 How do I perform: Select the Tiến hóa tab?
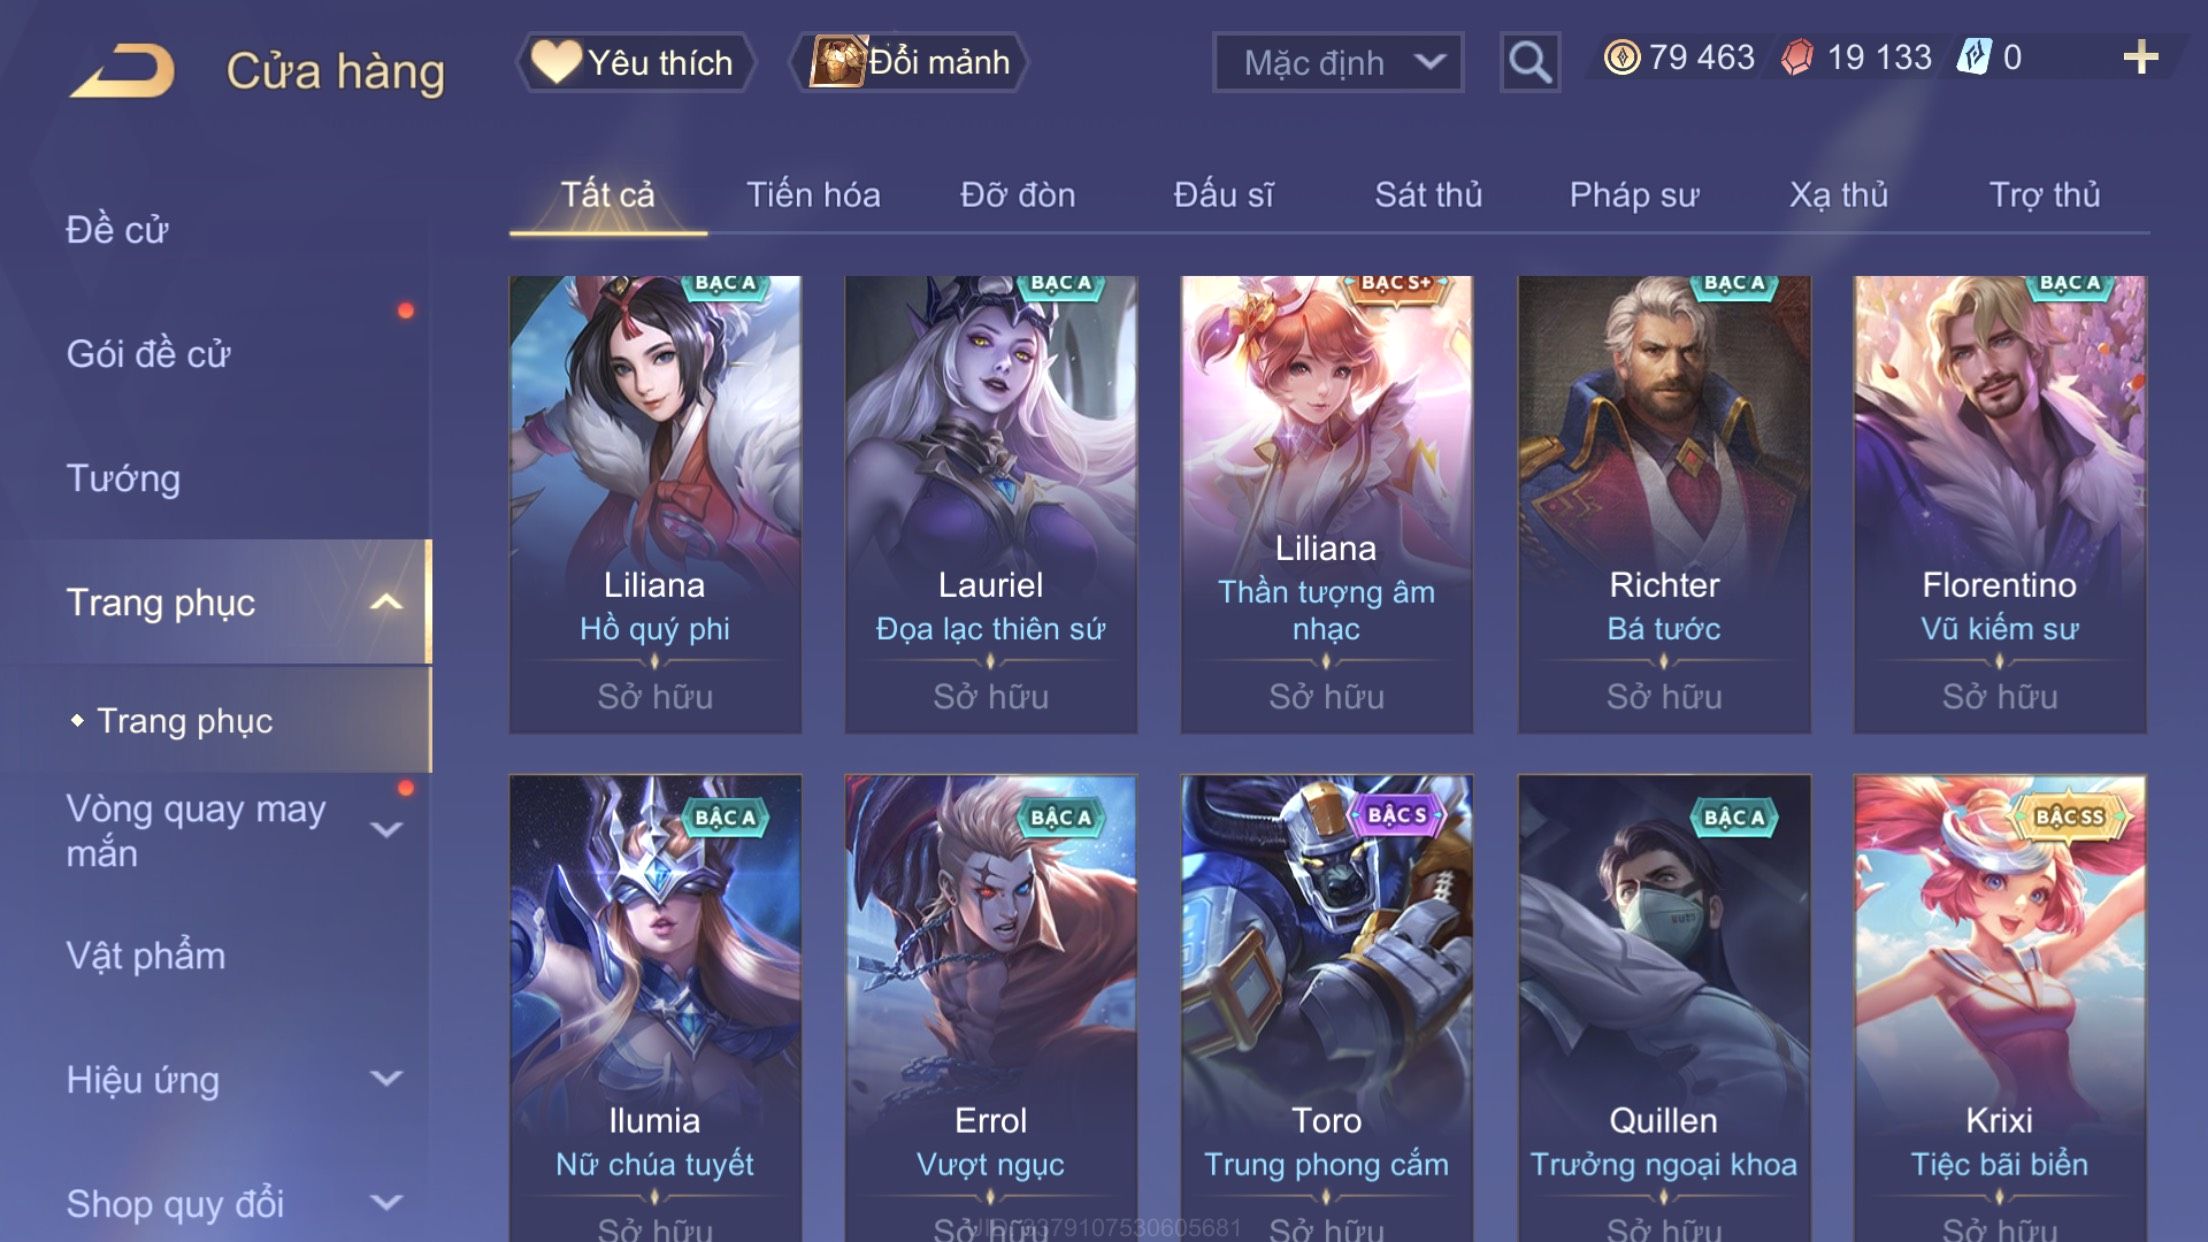coord(813,194)
